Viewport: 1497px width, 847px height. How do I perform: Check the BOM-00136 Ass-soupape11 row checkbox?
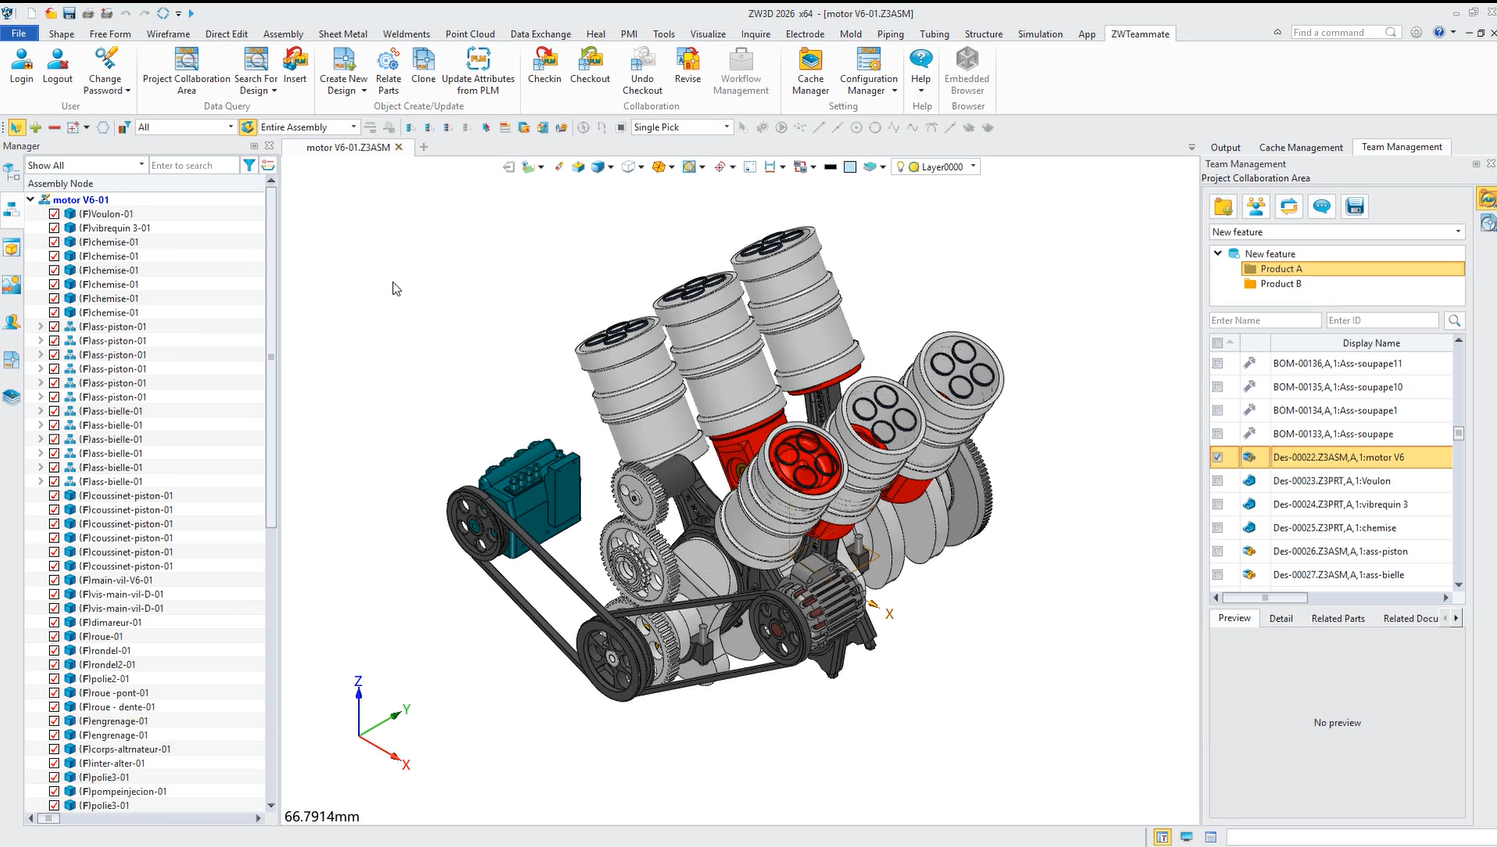[x=1217, y=363]
